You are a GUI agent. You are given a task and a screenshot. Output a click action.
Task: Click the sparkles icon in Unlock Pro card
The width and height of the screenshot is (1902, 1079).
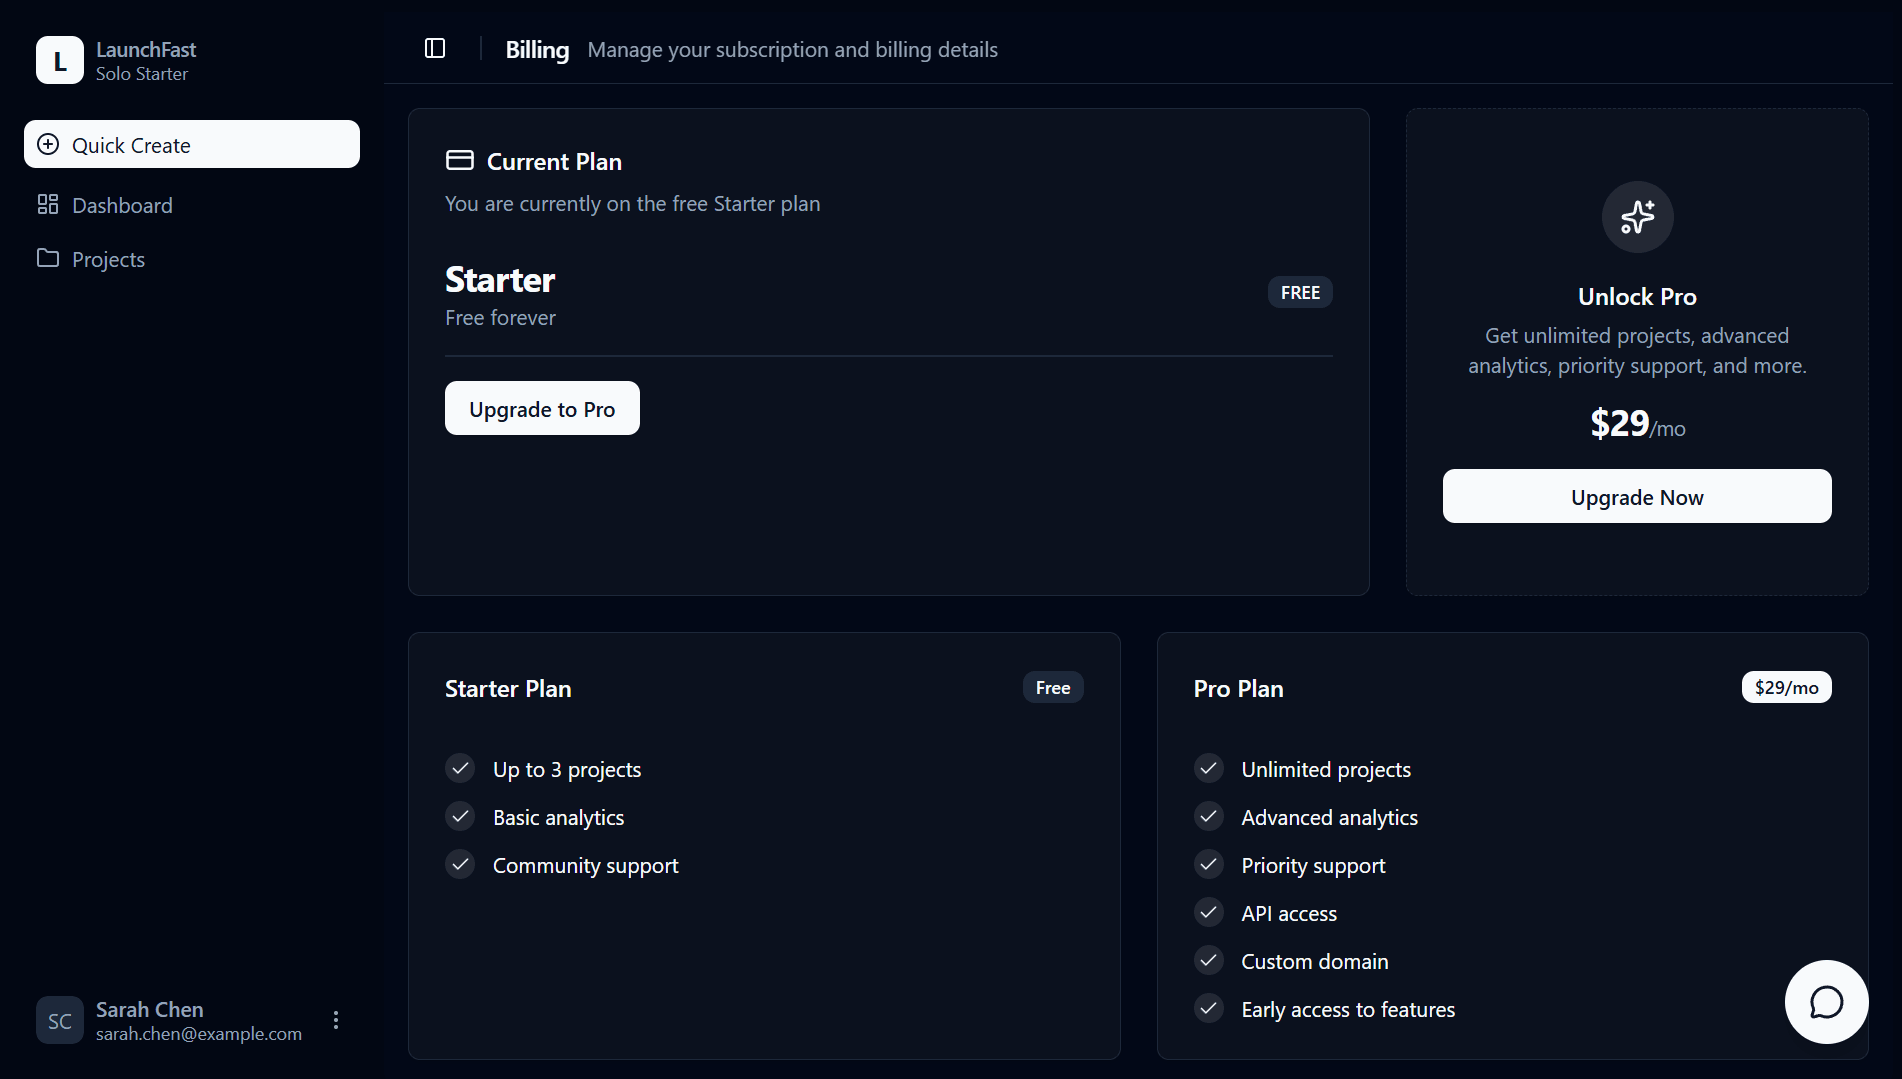point(1637,216)
